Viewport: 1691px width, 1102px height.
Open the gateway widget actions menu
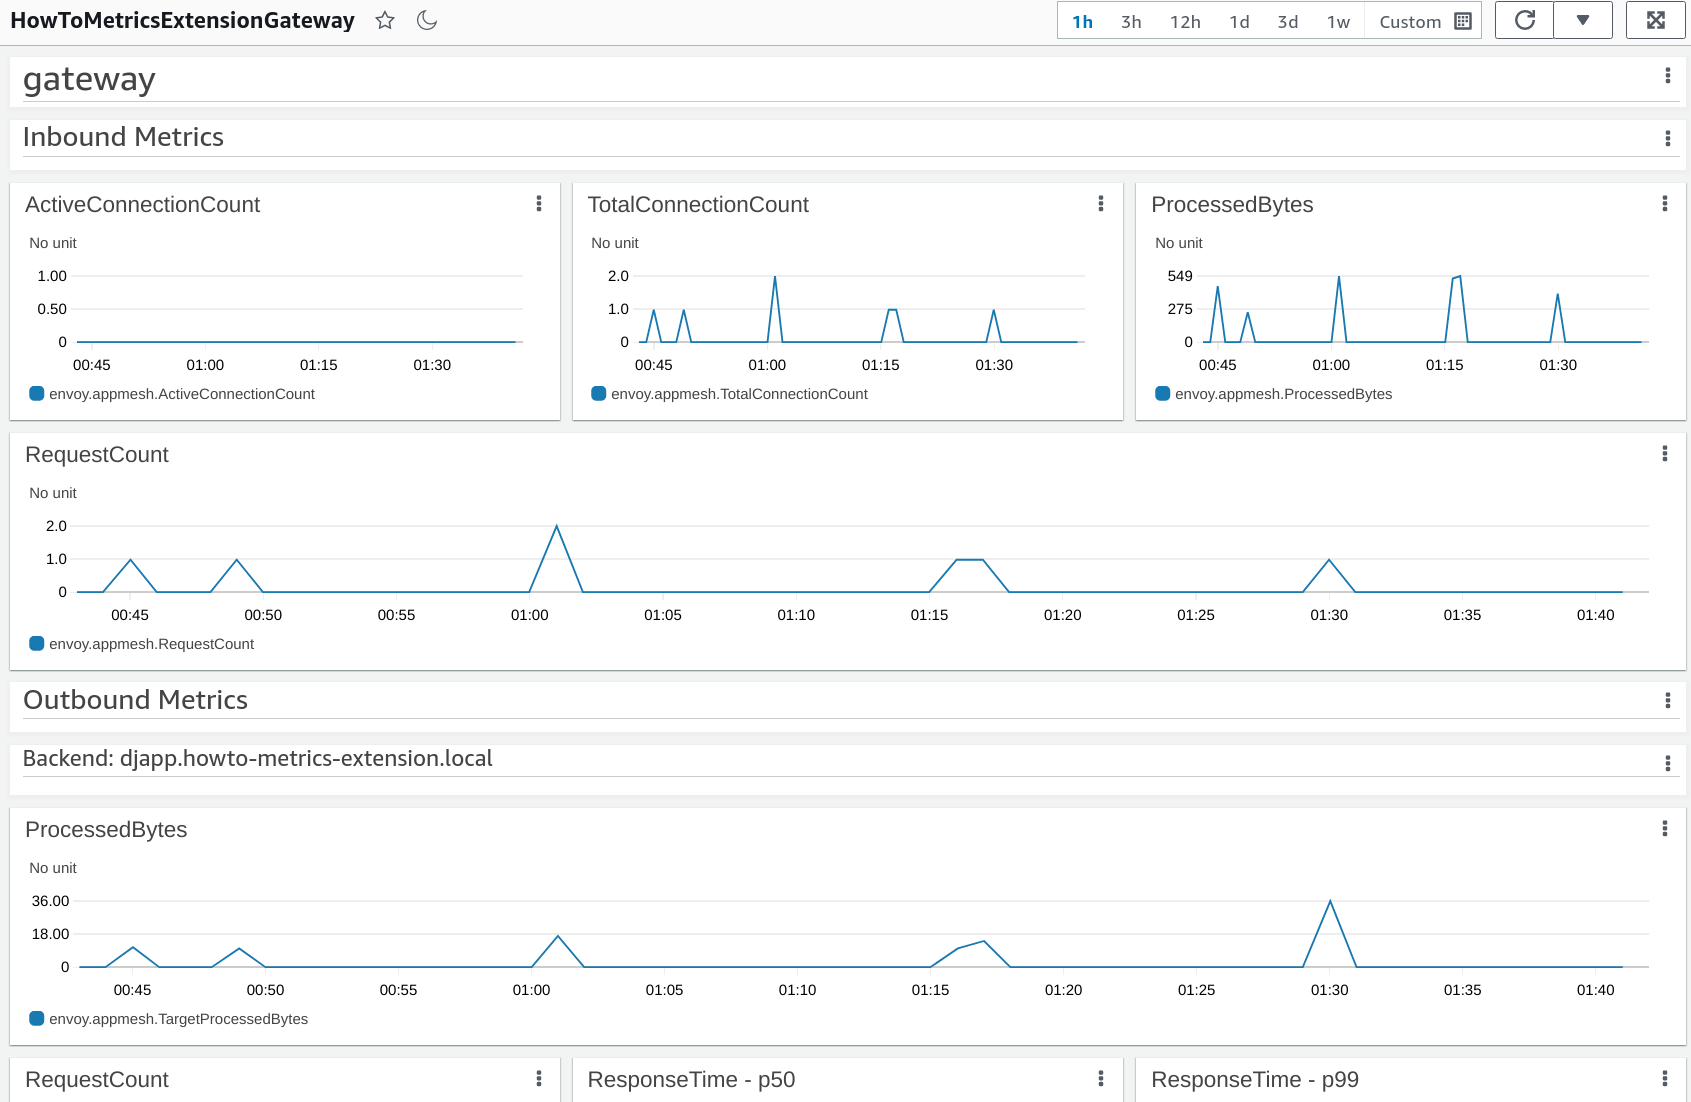[x=1667, y=76]
